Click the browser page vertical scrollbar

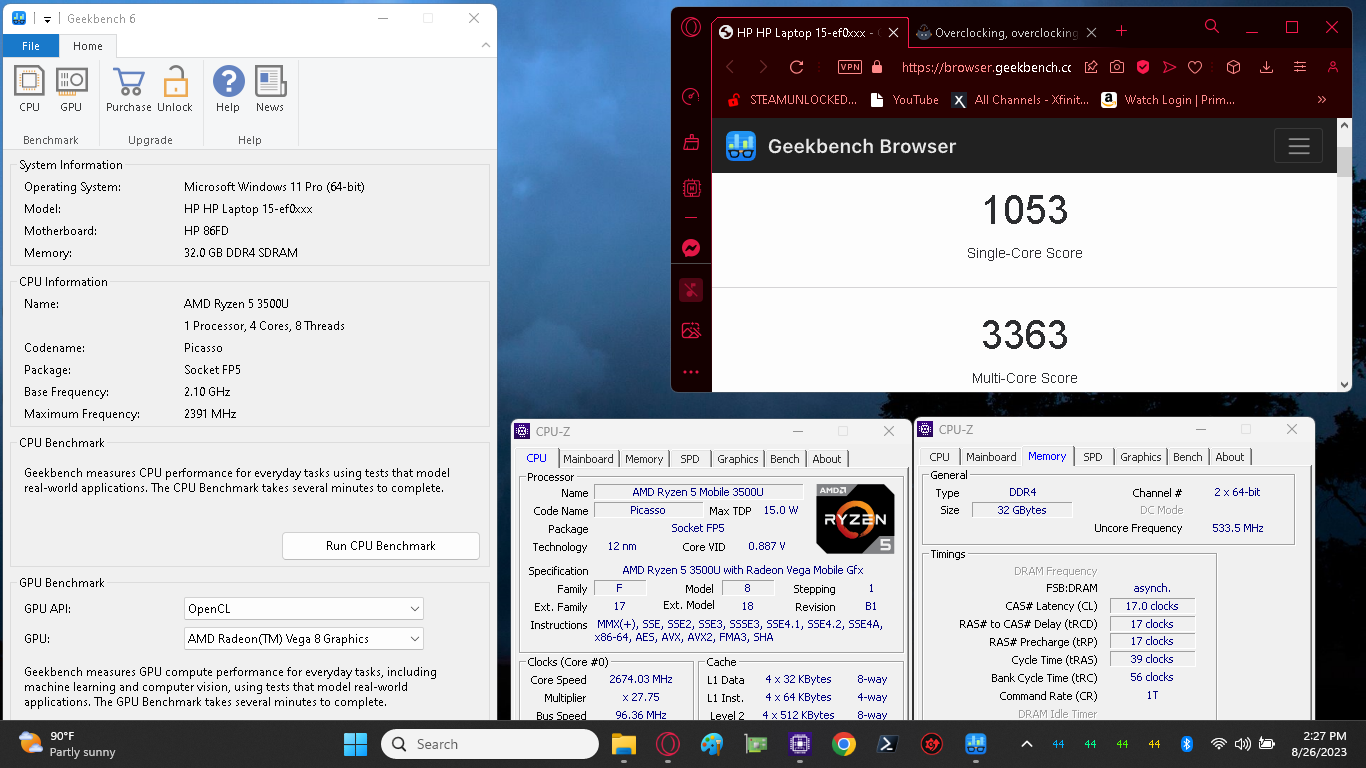point(1345,160)
